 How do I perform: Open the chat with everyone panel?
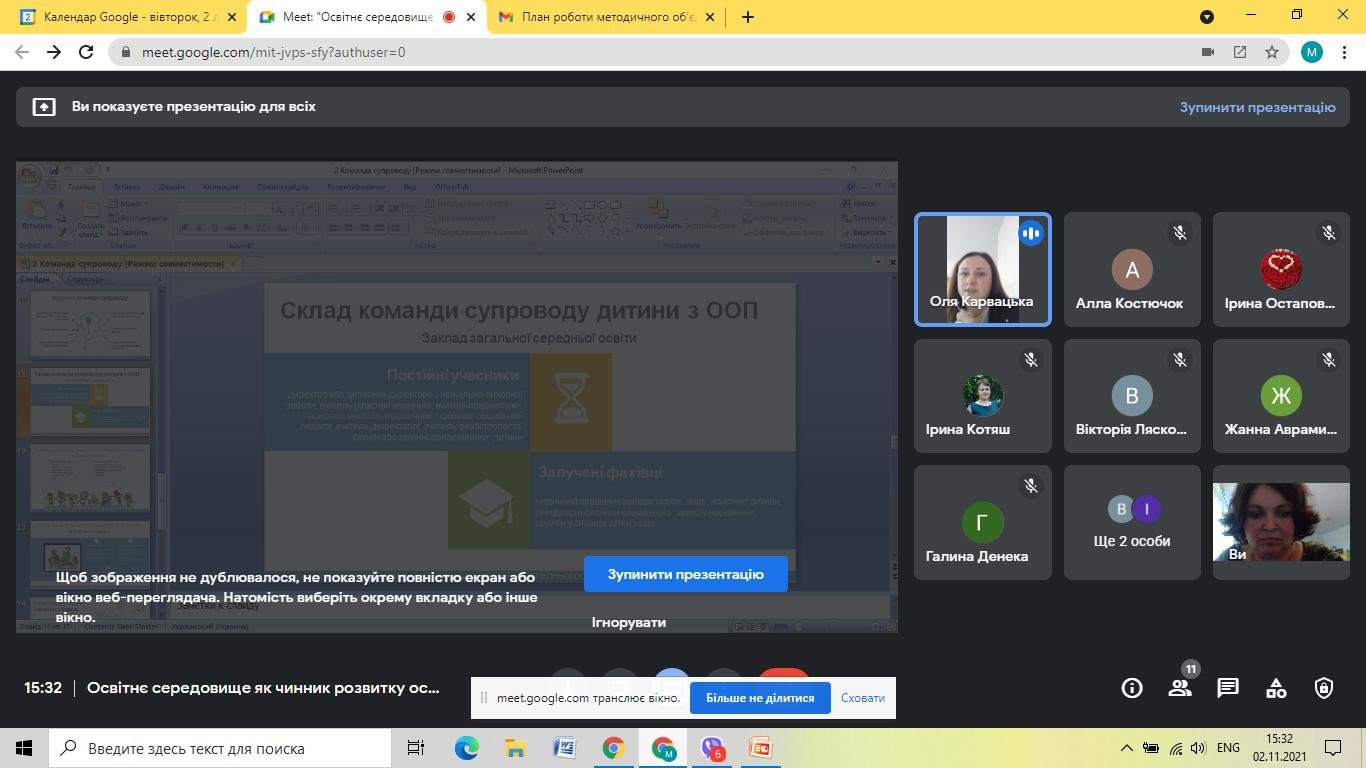[x=1228, y=688]
